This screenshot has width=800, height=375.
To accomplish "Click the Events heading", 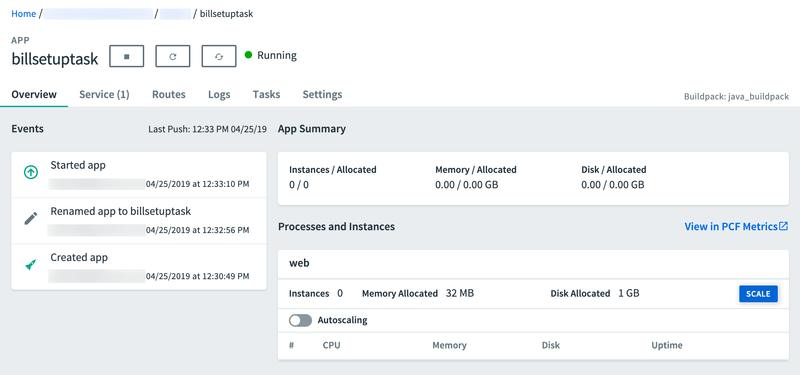I will point(28,129).
